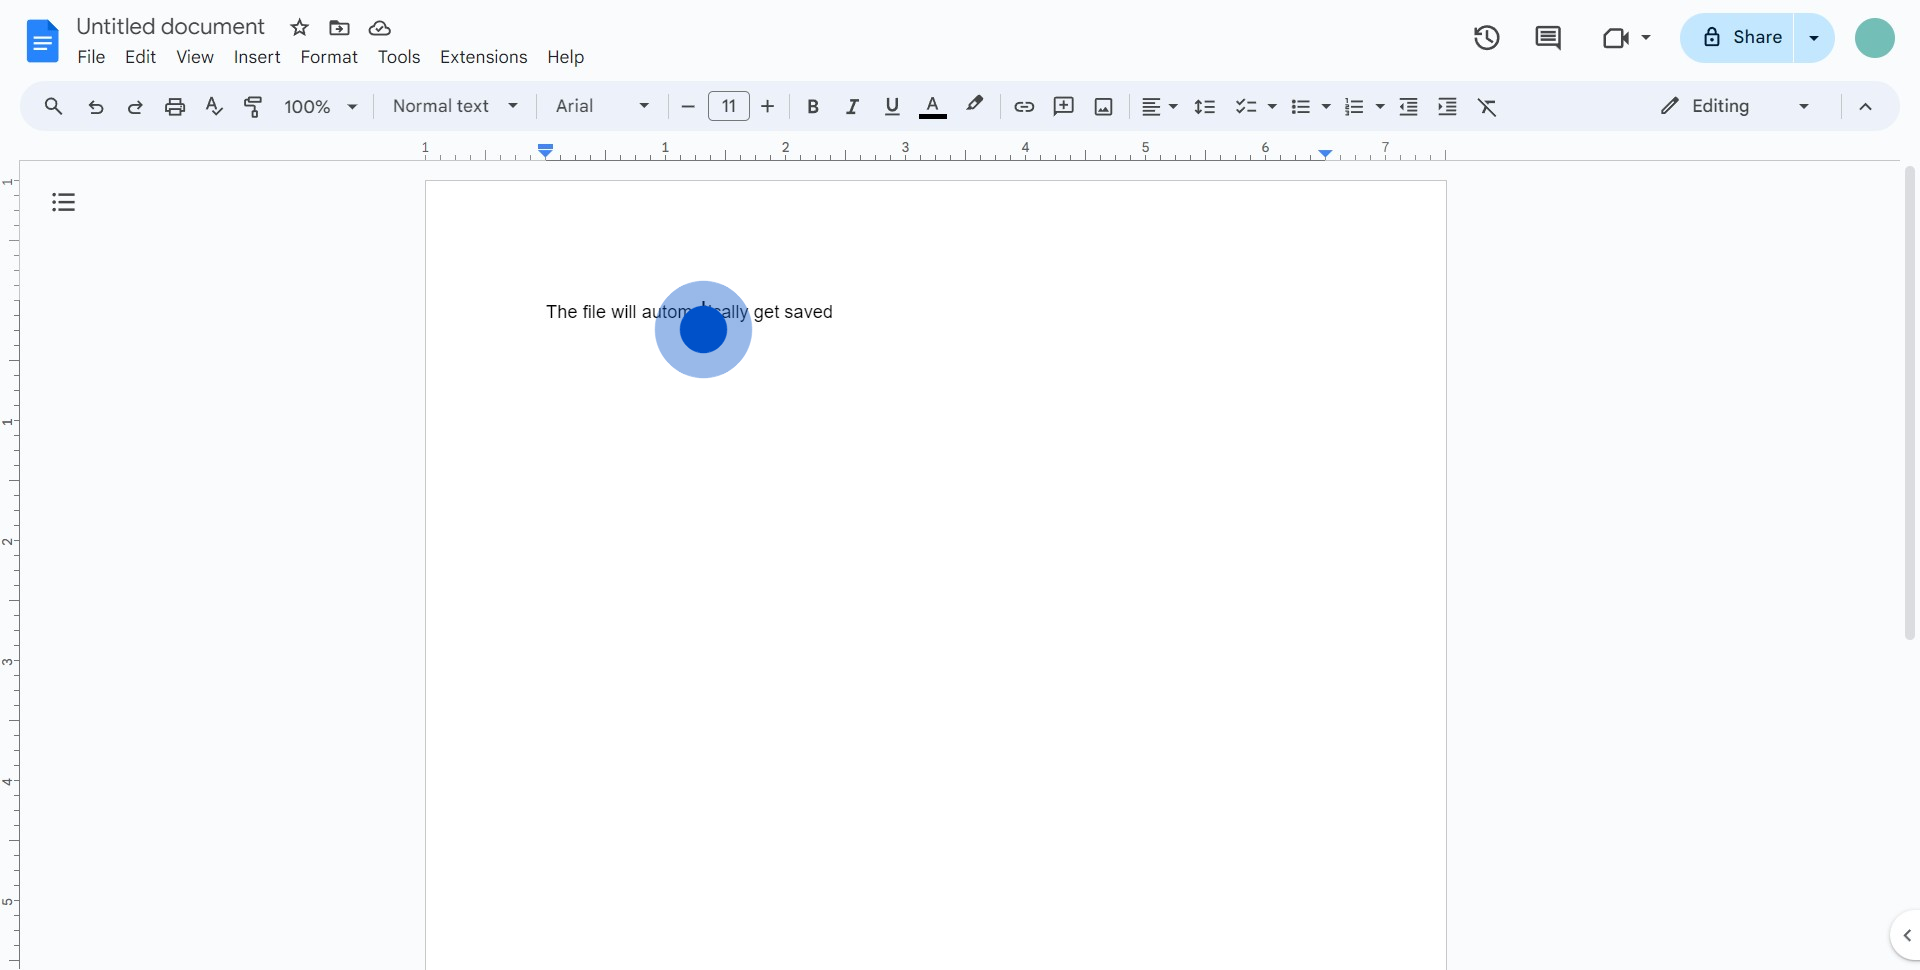Search the menus magnifier icon
1920x970 pixels.
(x=54, y=106)
